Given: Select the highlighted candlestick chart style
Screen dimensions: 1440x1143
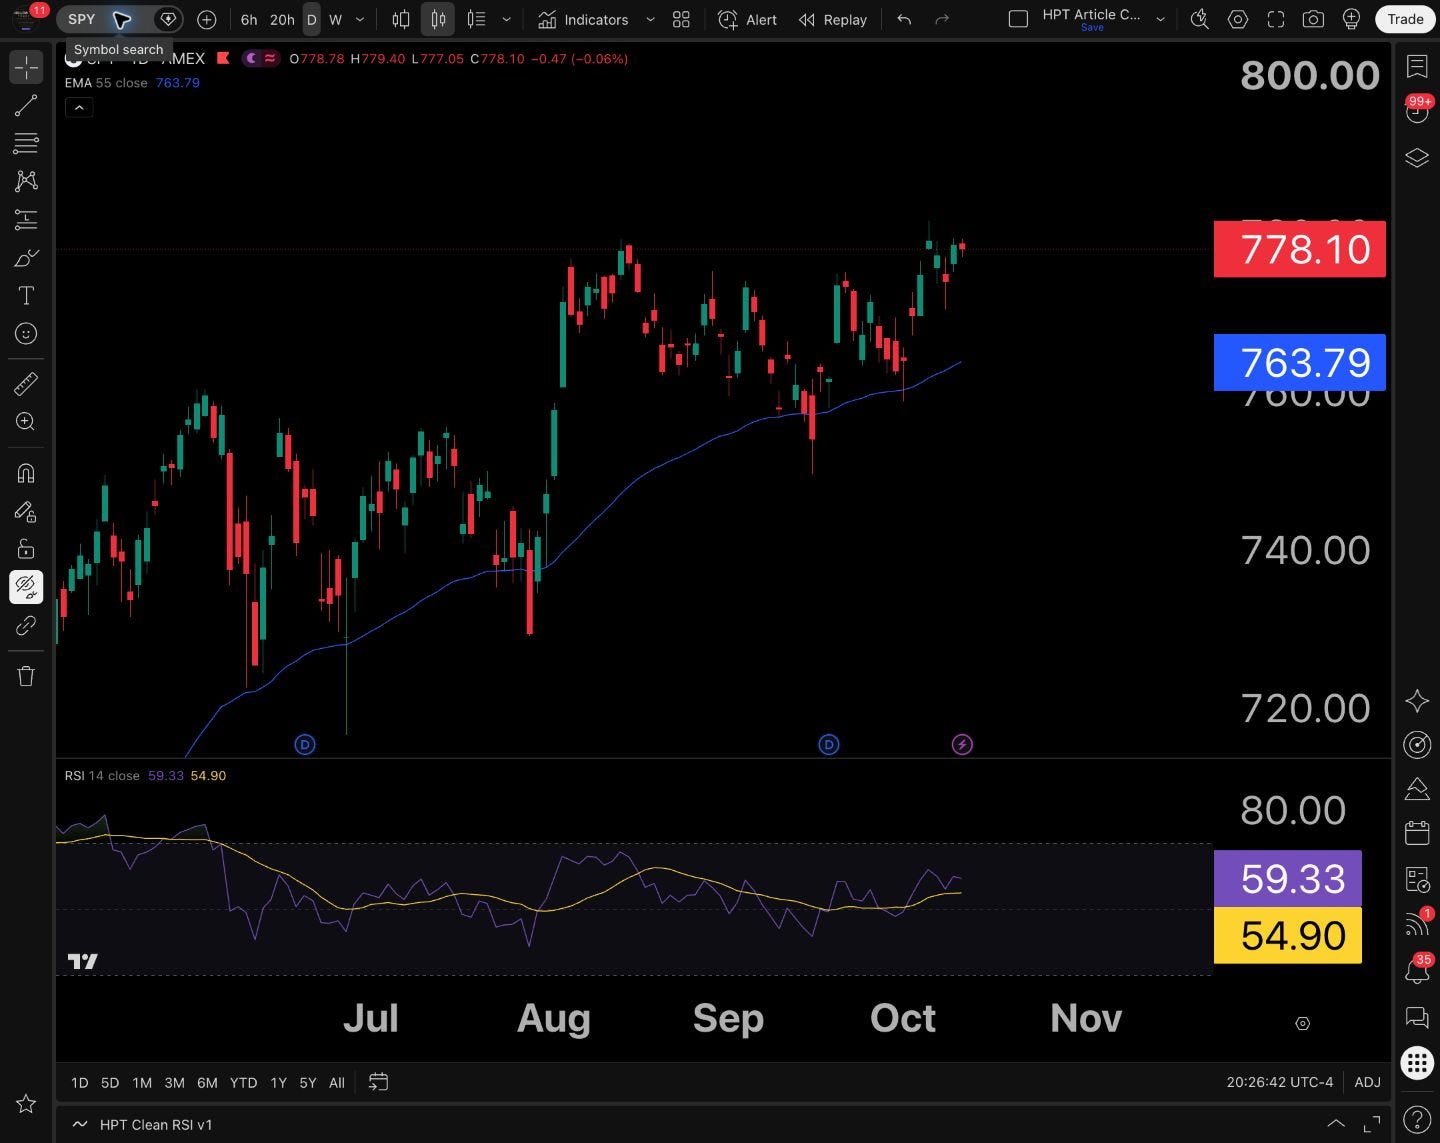Looking at the screenshot, I should (438, 19).
